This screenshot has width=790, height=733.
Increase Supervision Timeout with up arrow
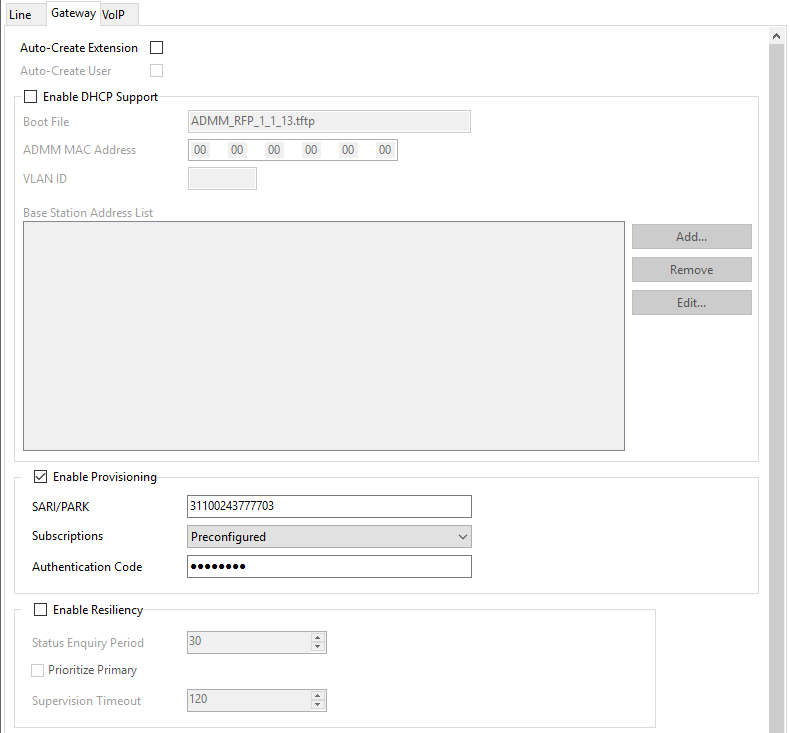(x=317, y=696)
